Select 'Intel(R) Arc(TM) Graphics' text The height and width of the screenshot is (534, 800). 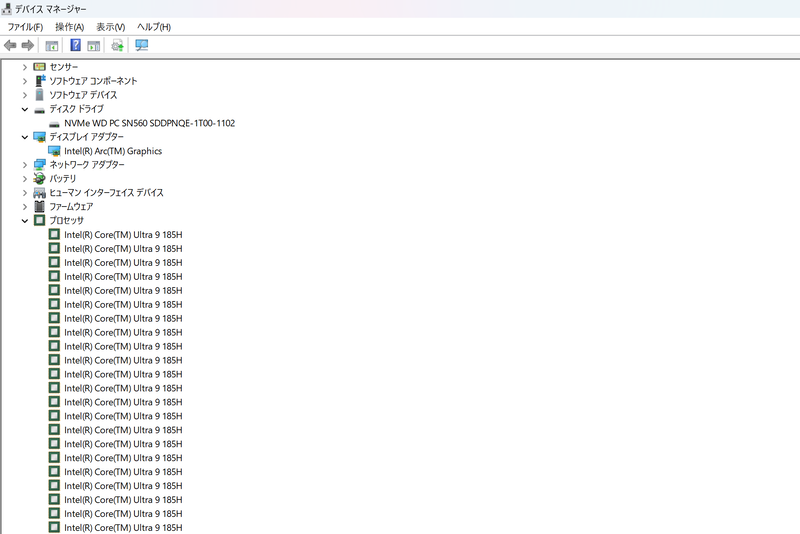click(x=113, y=151)
